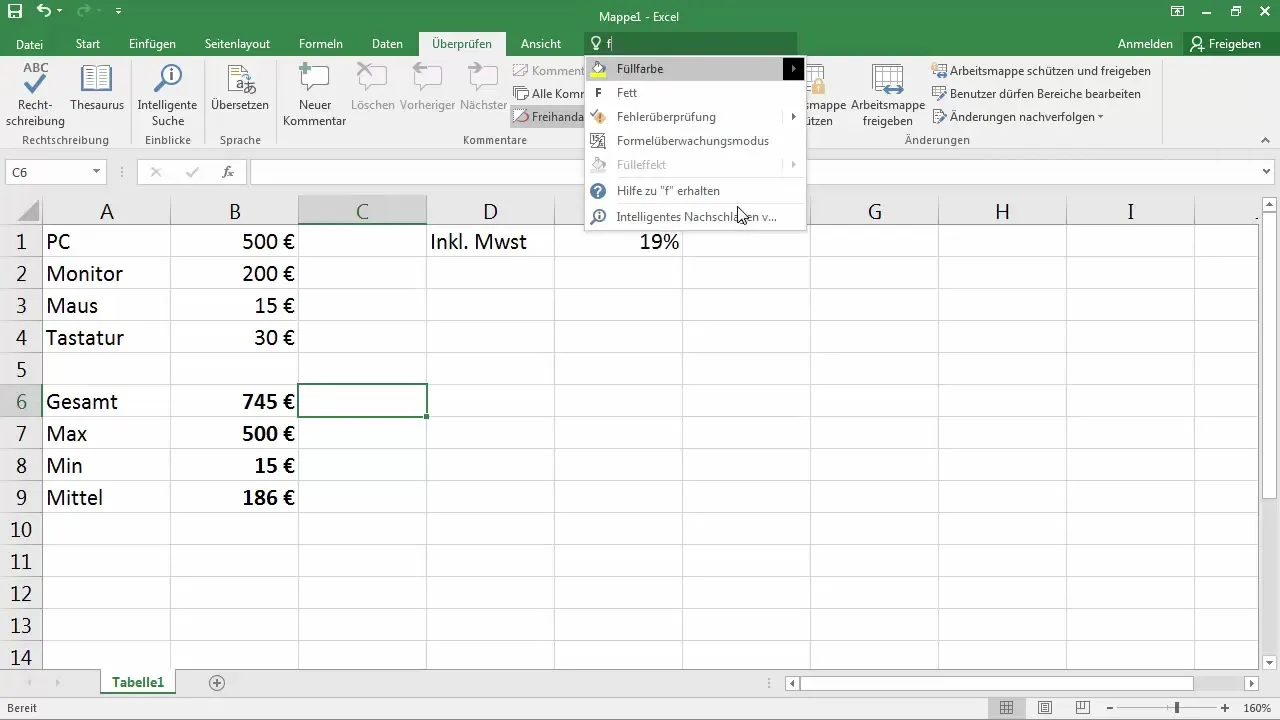Open Änderungen nachverfolgen dropdown
Screen dimensions: 1280x720
1018,117
